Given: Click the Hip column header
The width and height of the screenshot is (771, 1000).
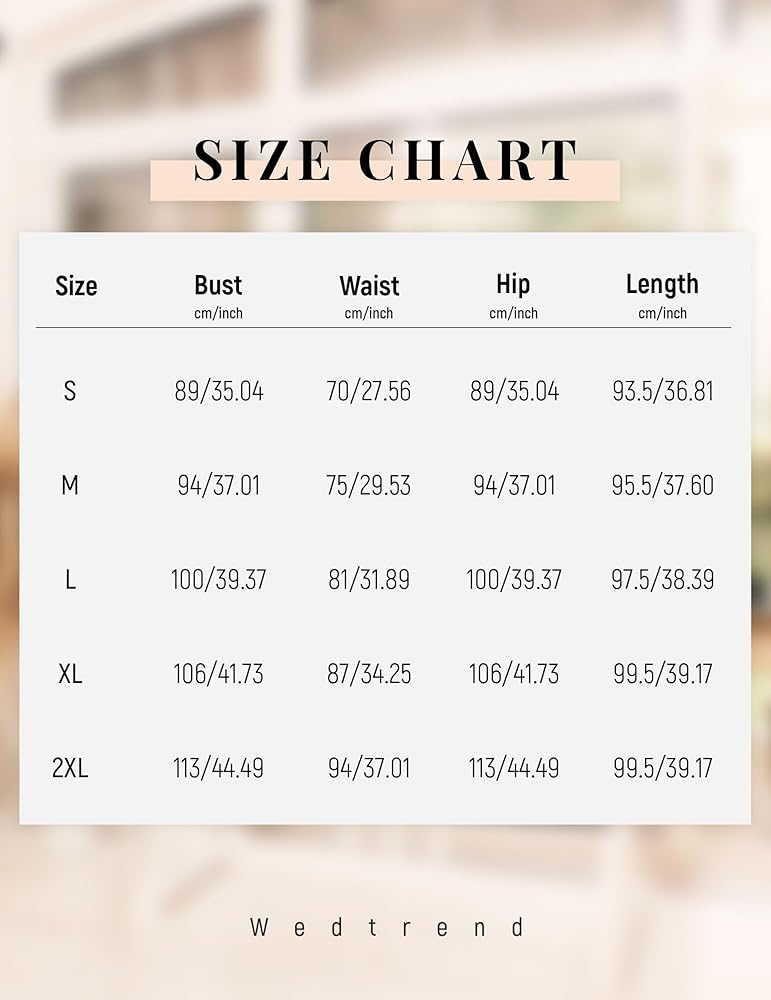Looking at the screenshot, I should click(513, 285).
